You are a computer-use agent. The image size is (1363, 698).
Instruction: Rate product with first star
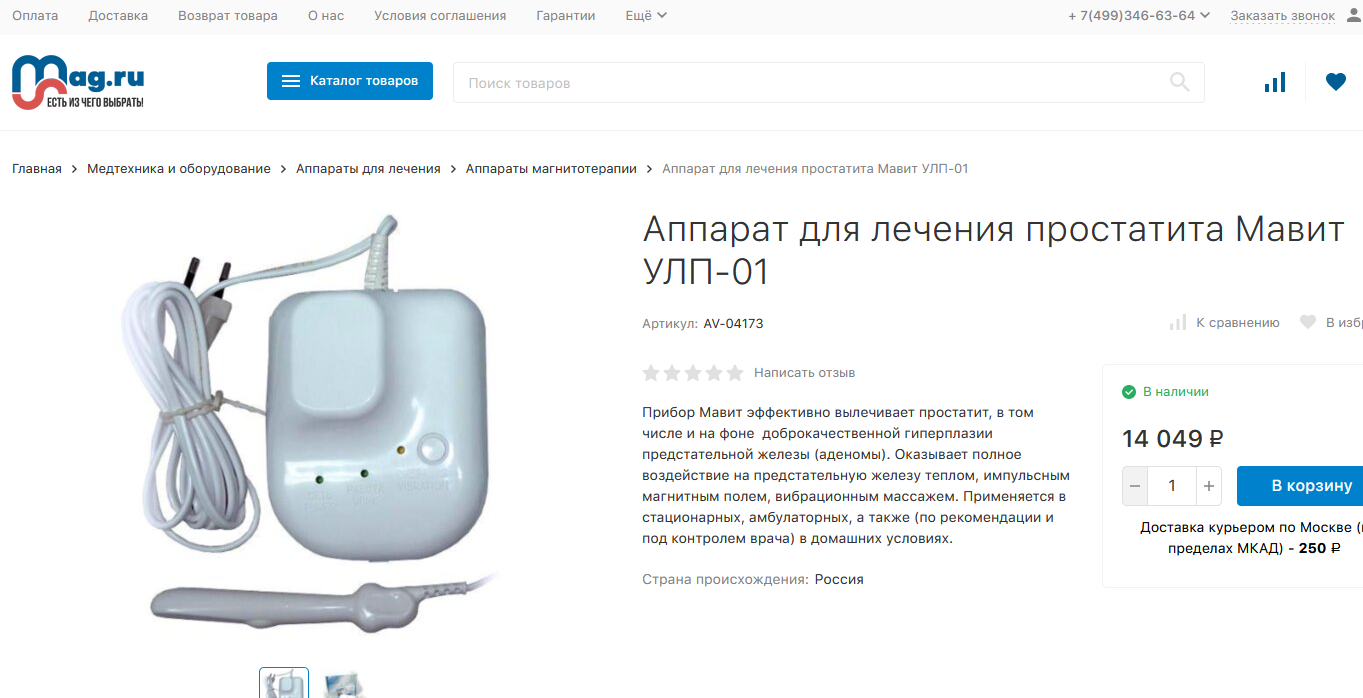point(651,373)
